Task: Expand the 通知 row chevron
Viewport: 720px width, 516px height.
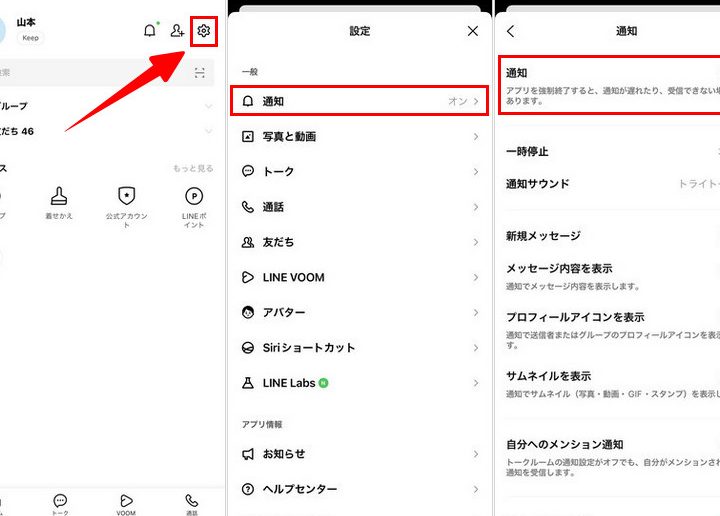Action: coord(476,101)
